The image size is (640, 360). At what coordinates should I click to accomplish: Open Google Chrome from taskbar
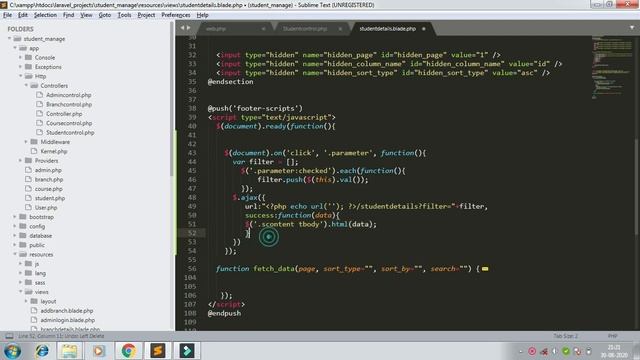(128, 351)
